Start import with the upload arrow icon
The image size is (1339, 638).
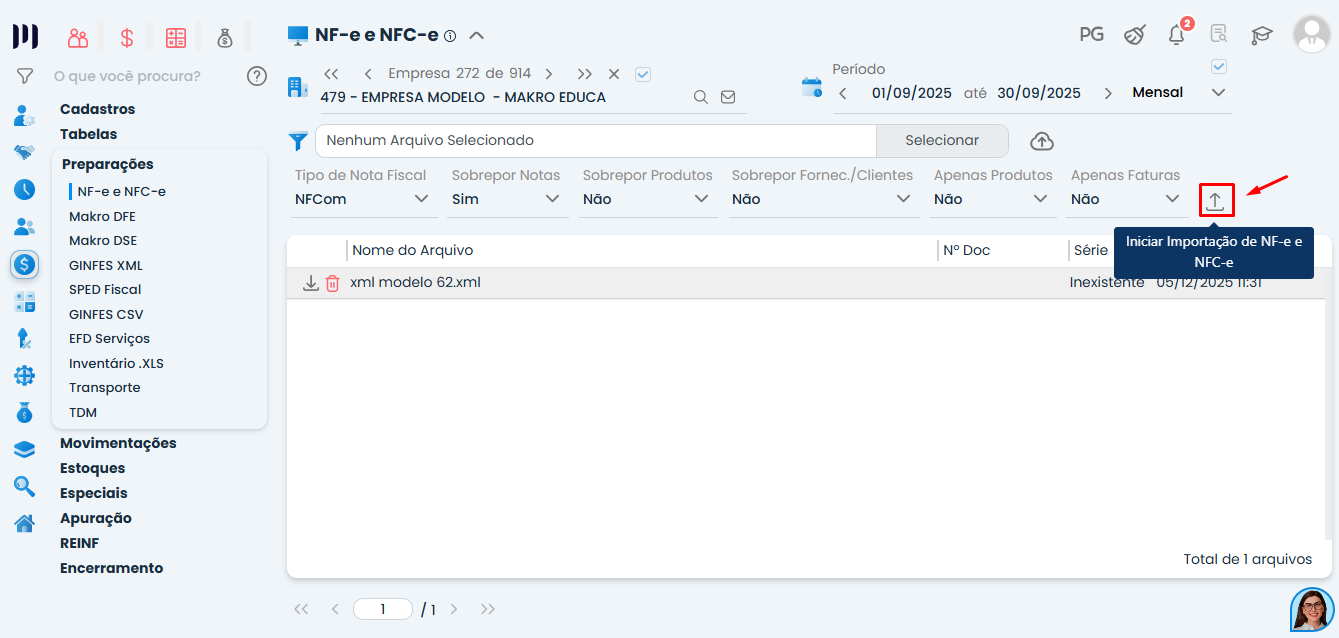pos(1215,200)
